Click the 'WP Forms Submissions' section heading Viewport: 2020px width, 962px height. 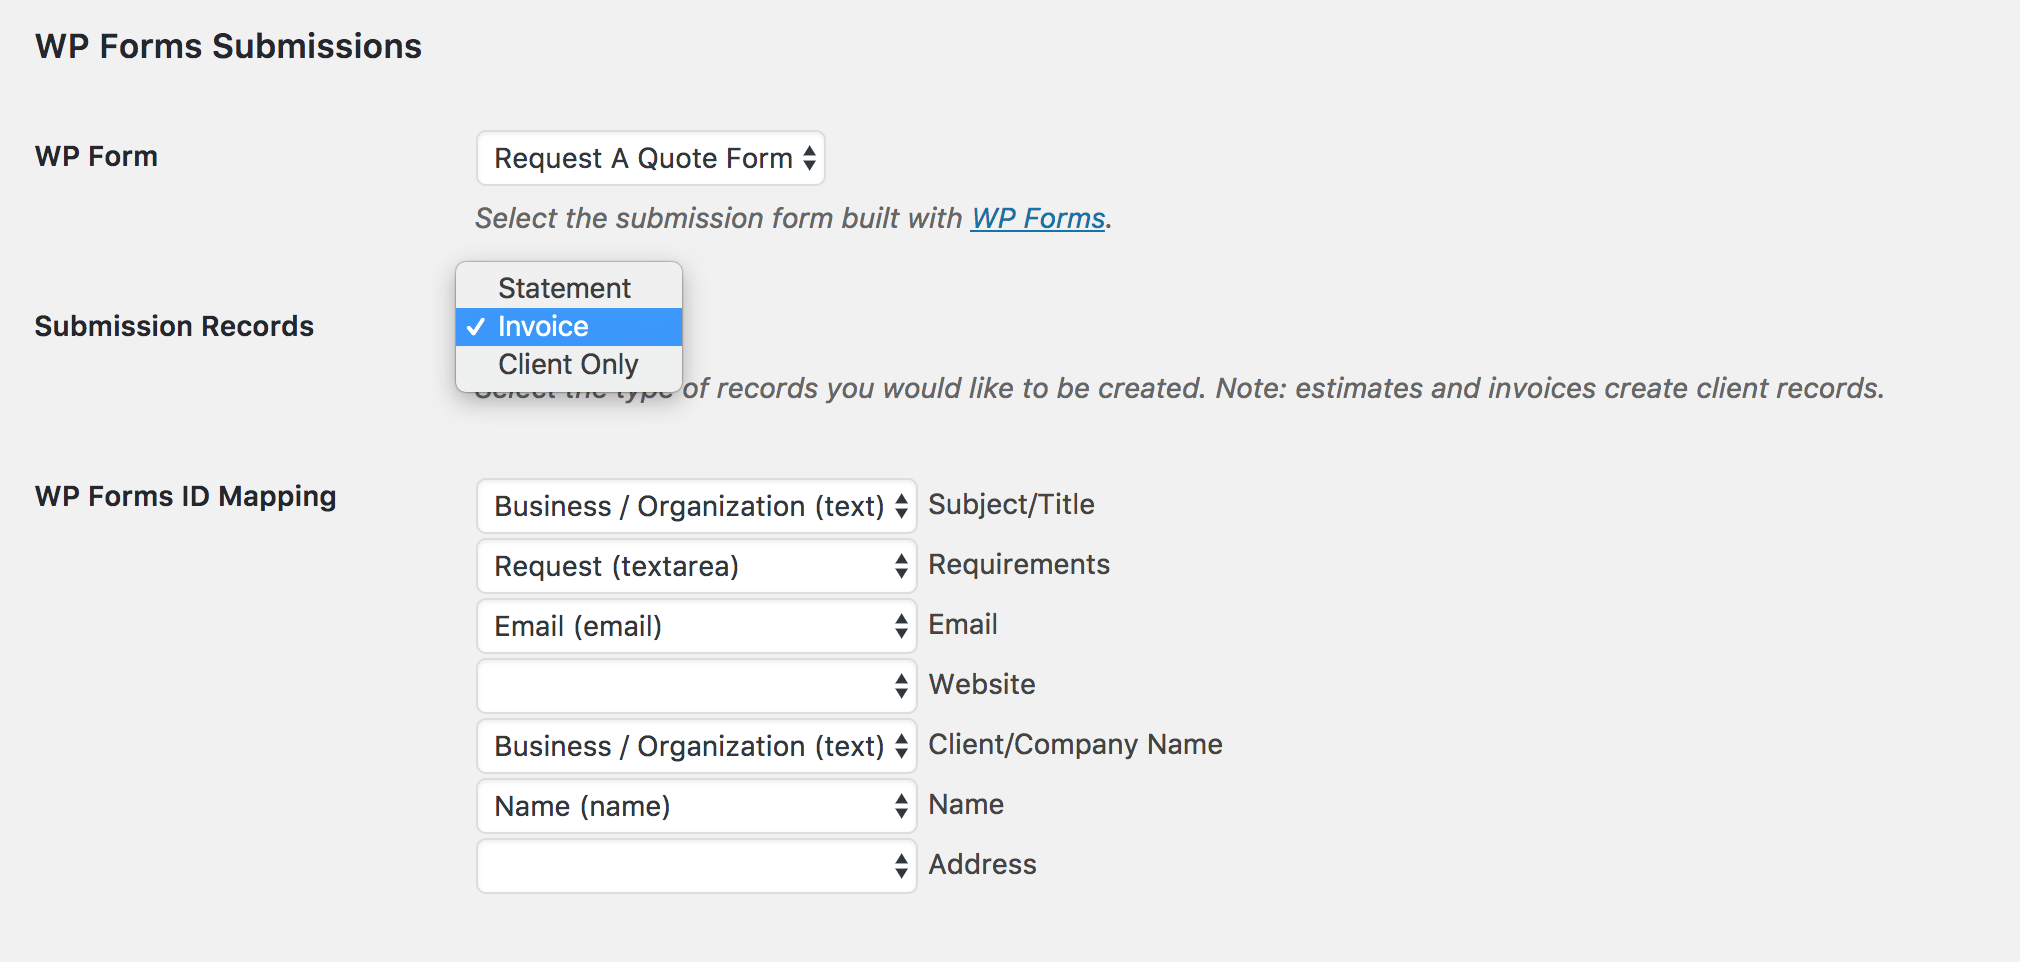228,46
